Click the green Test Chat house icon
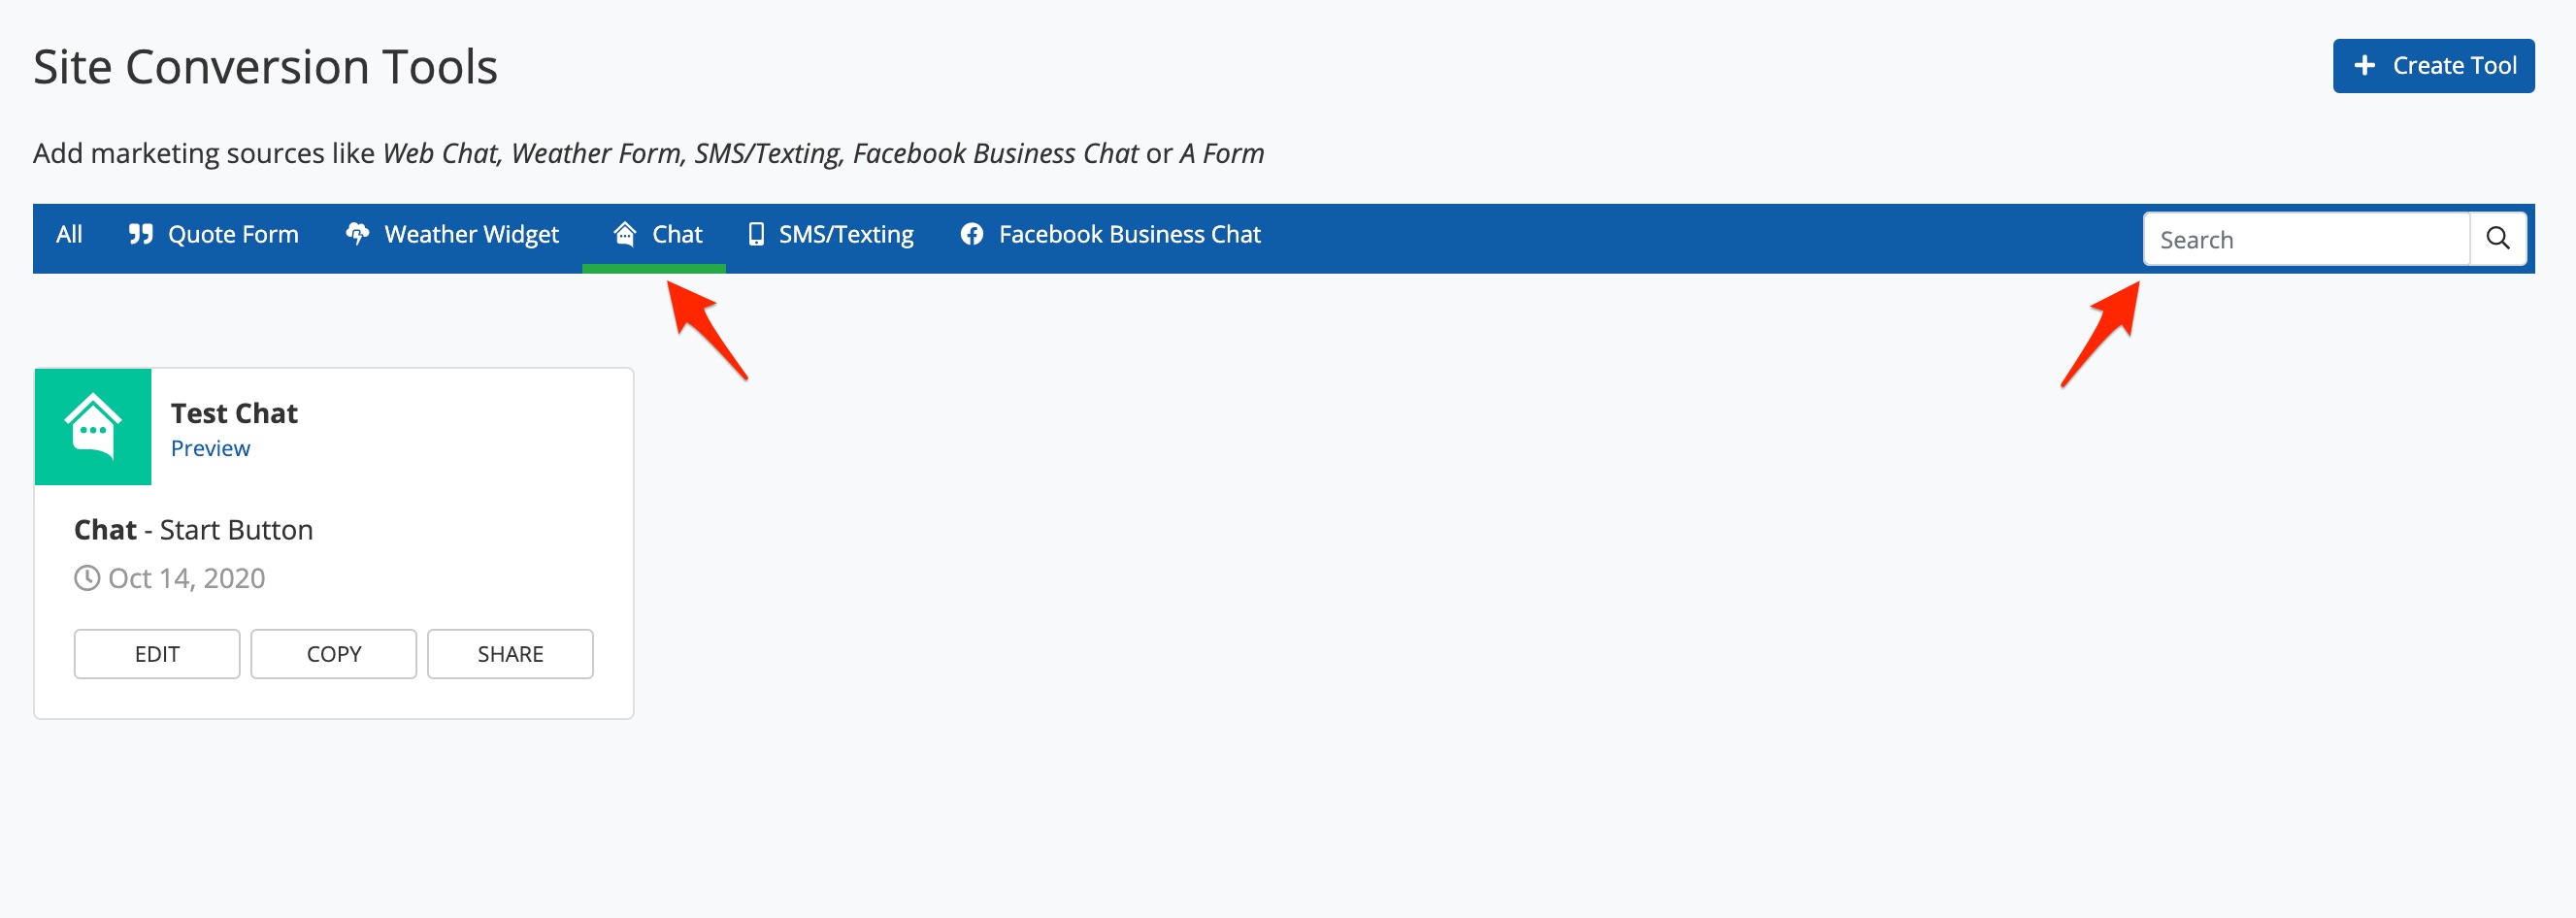This screenshot has width=2576, height=918. coord(93,427)
